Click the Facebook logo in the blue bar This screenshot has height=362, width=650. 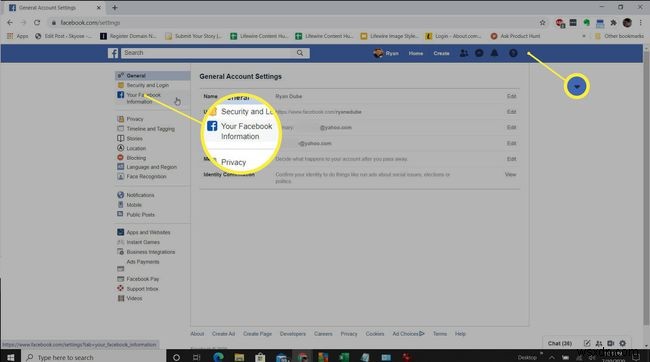coord(113,53)
